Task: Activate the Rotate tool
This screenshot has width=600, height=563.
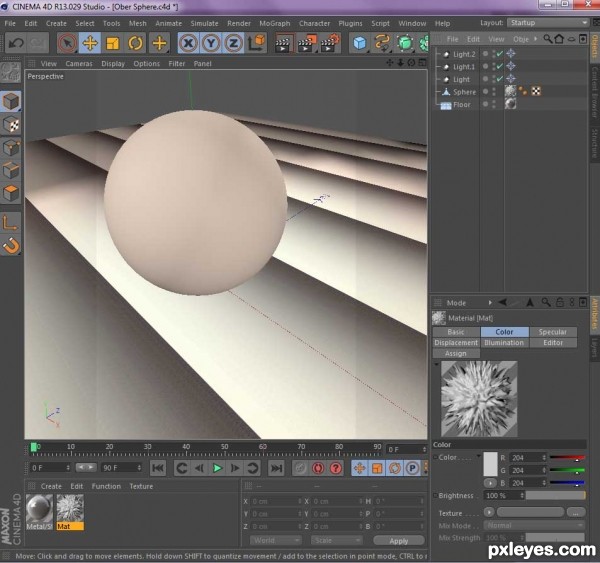Action: click(x=135, y=43)
